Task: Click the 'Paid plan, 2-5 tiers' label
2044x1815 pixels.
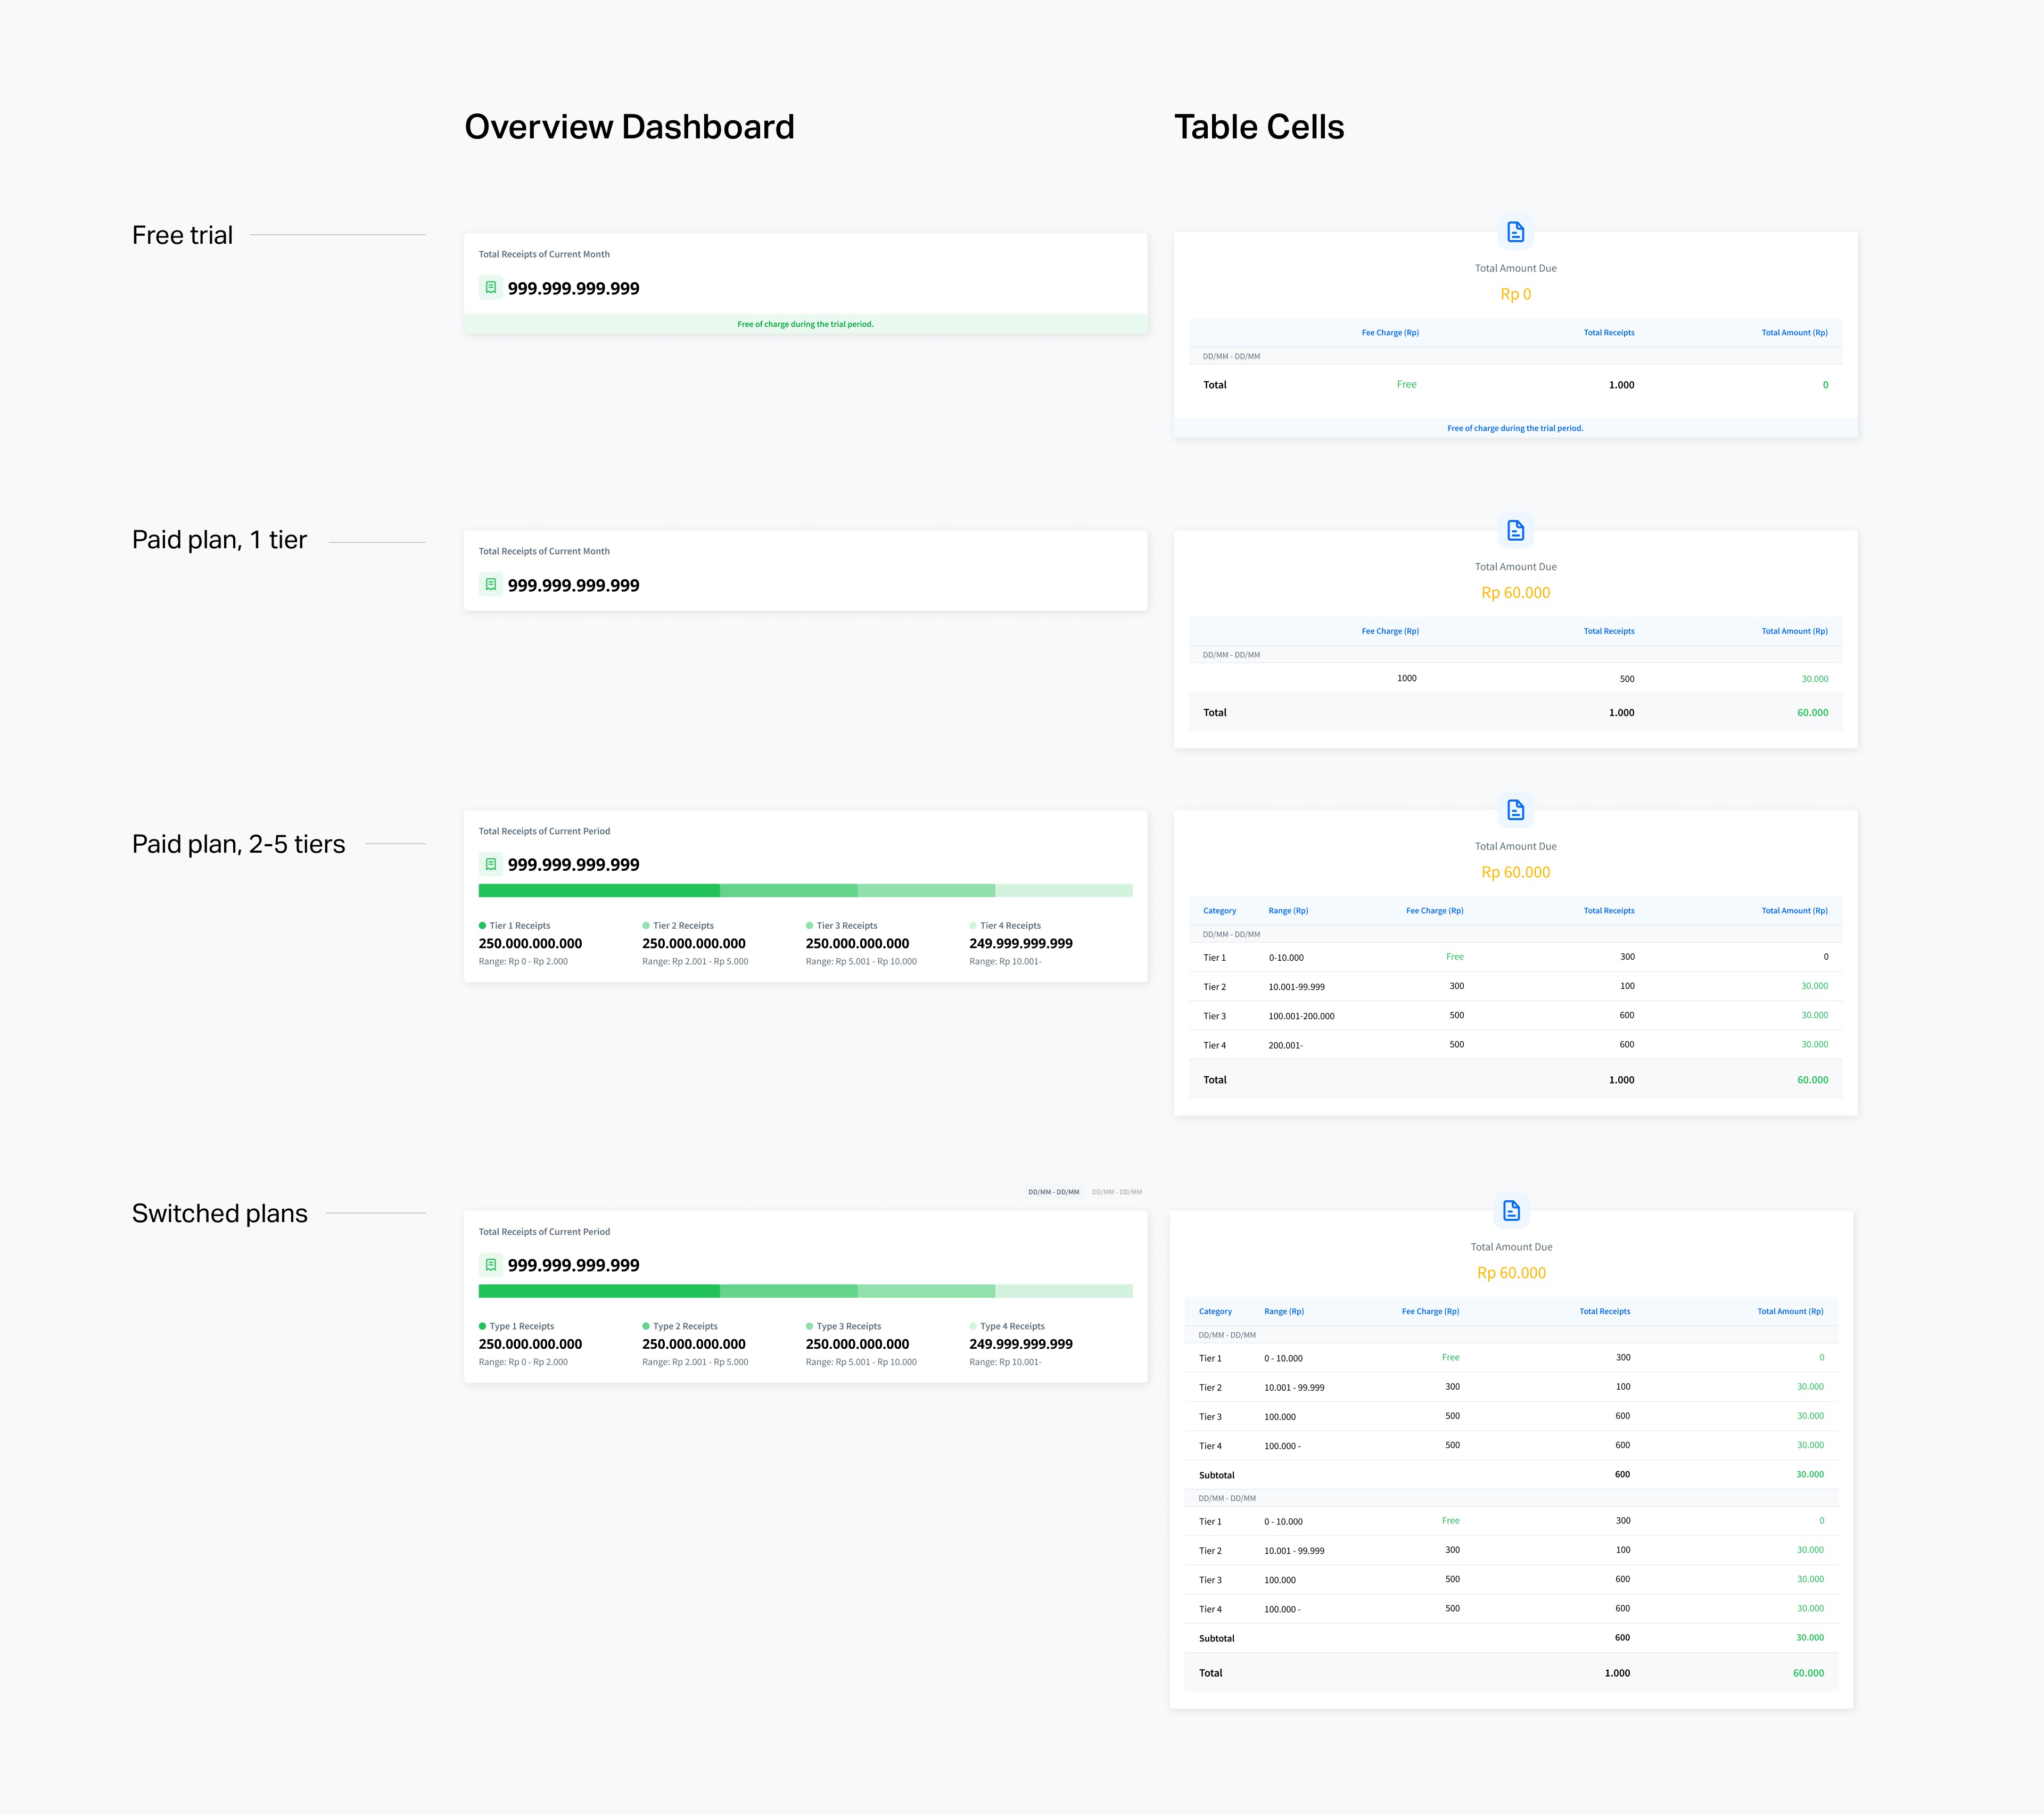Action: coord(238,844)
